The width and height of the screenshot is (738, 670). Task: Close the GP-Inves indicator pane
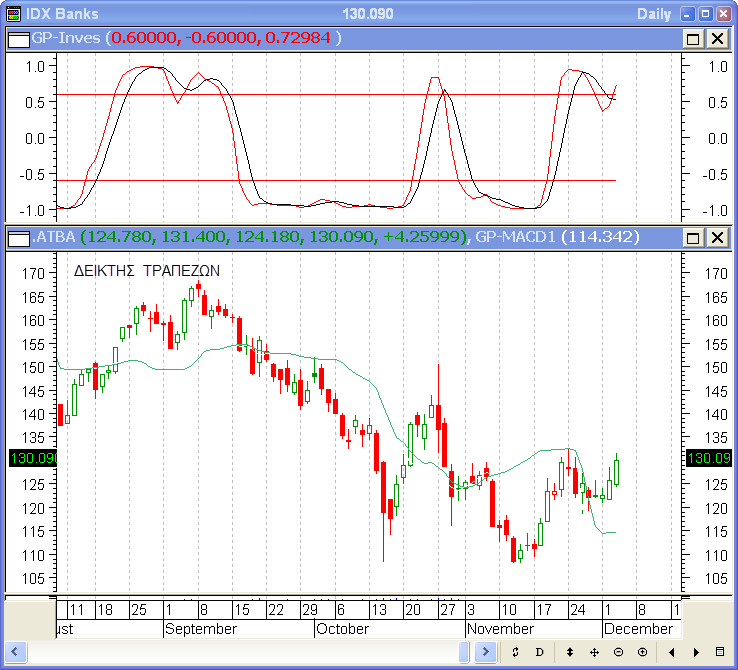click(x=717, y=38)
